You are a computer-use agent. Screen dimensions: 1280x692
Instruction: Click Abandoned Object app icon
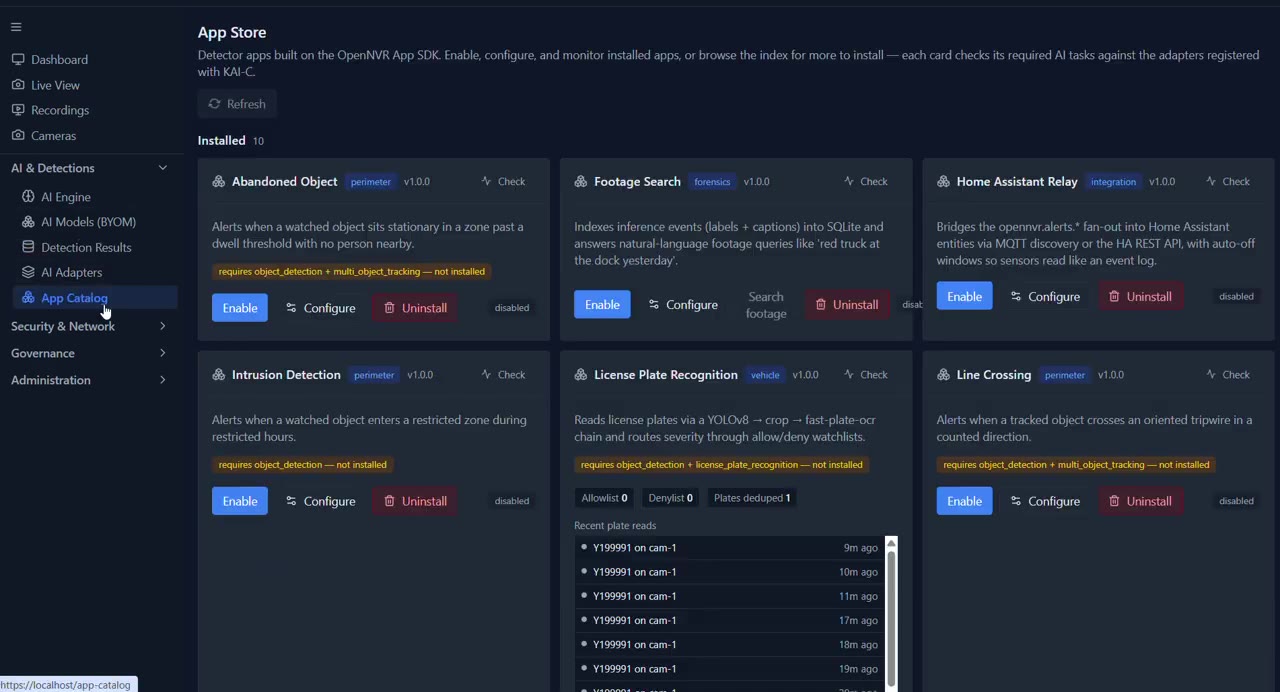tap(218, 182)
